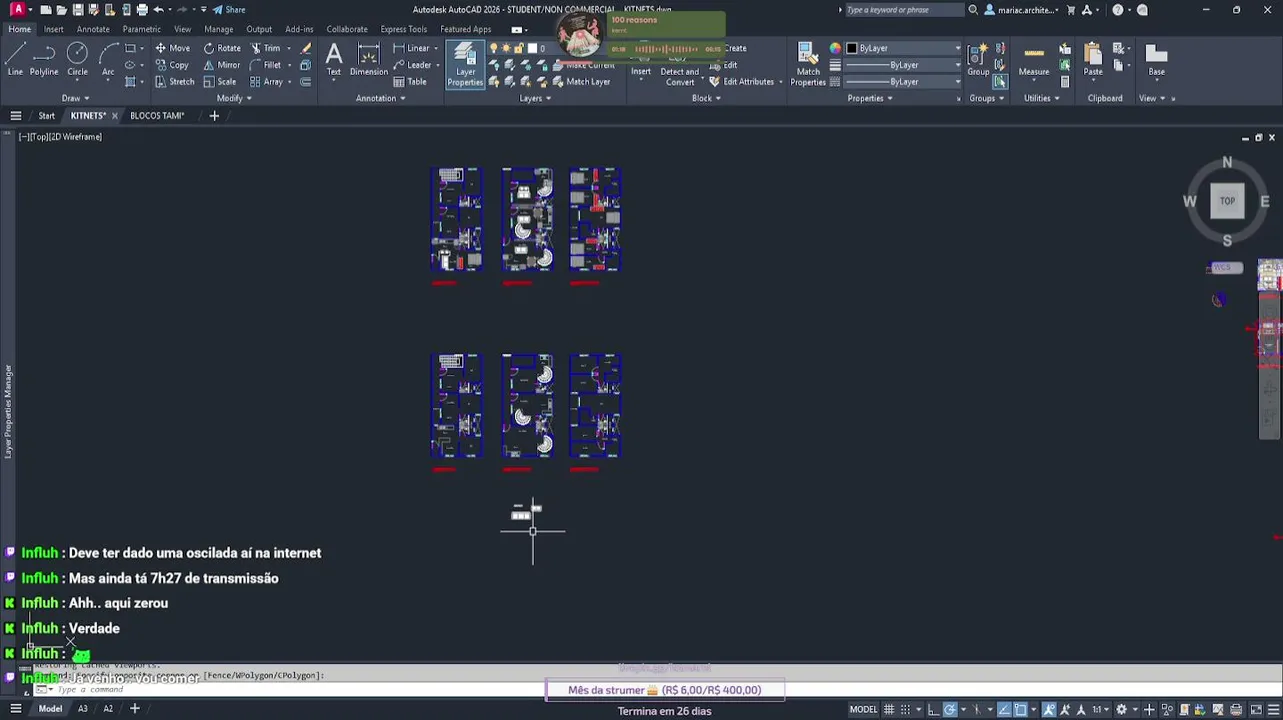
Task: Switch to the BLOCOS TAMI drawing tab
Action: pyautogui.click(x=157, y=116)
